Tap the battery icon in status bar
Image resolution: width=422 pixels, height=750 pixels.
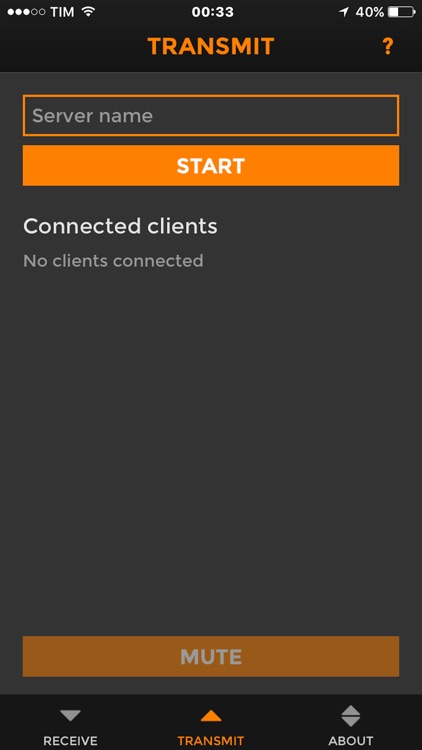(x=402, y=12)
